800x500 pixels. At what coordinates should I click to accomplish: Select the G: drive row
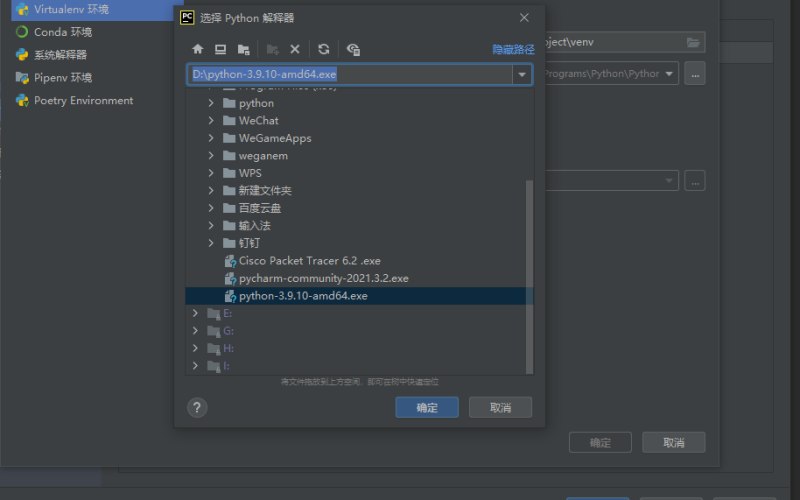pos(356,331)
